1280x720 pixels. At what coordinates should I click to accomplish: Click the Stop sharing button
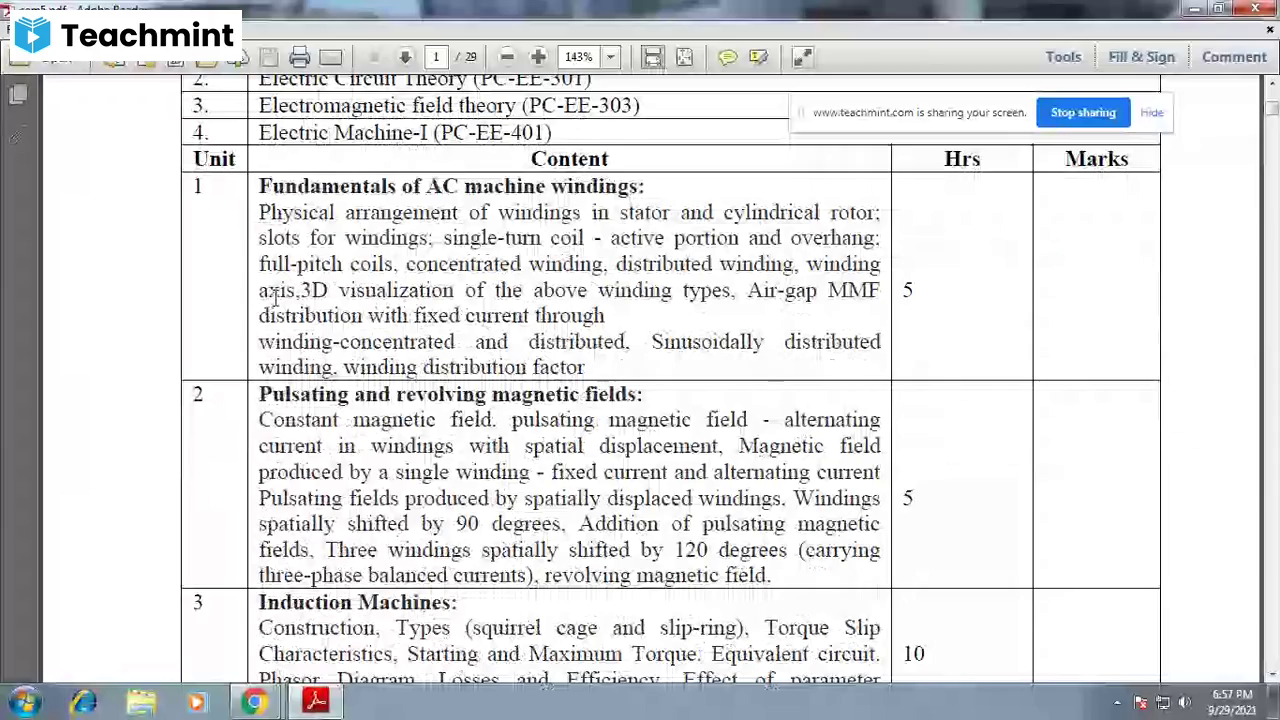click(x=1083, y=113)
